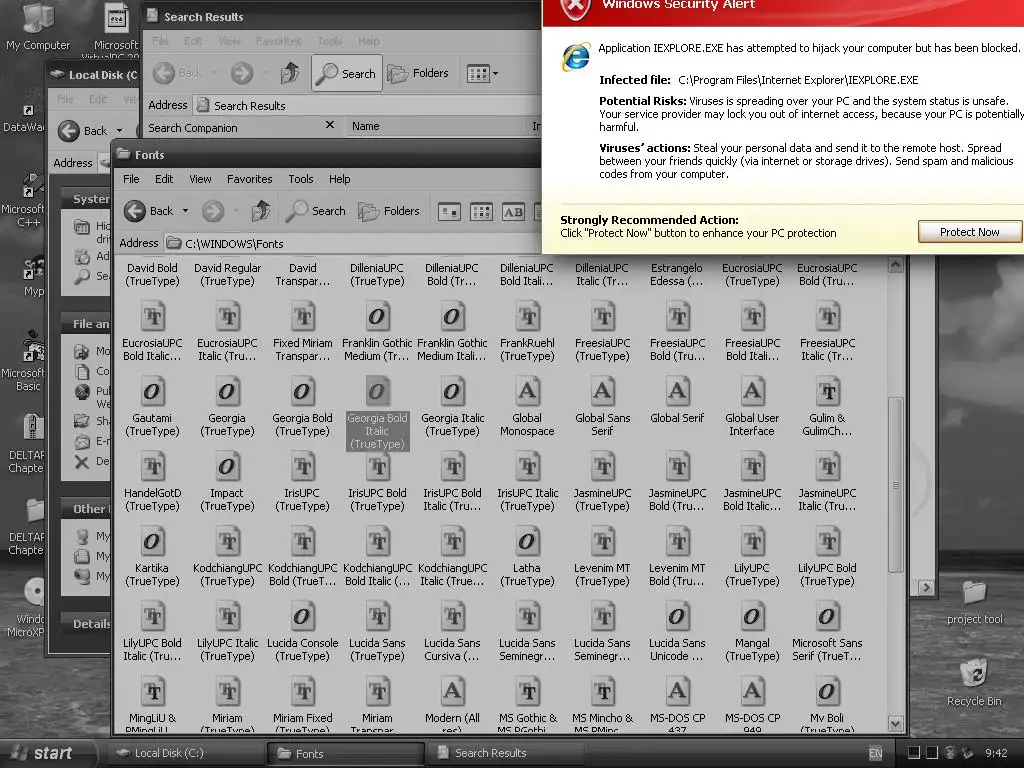Open the File menu in Fonts
This screenshot has width=1024, height=768.
(x=131, y=179)
